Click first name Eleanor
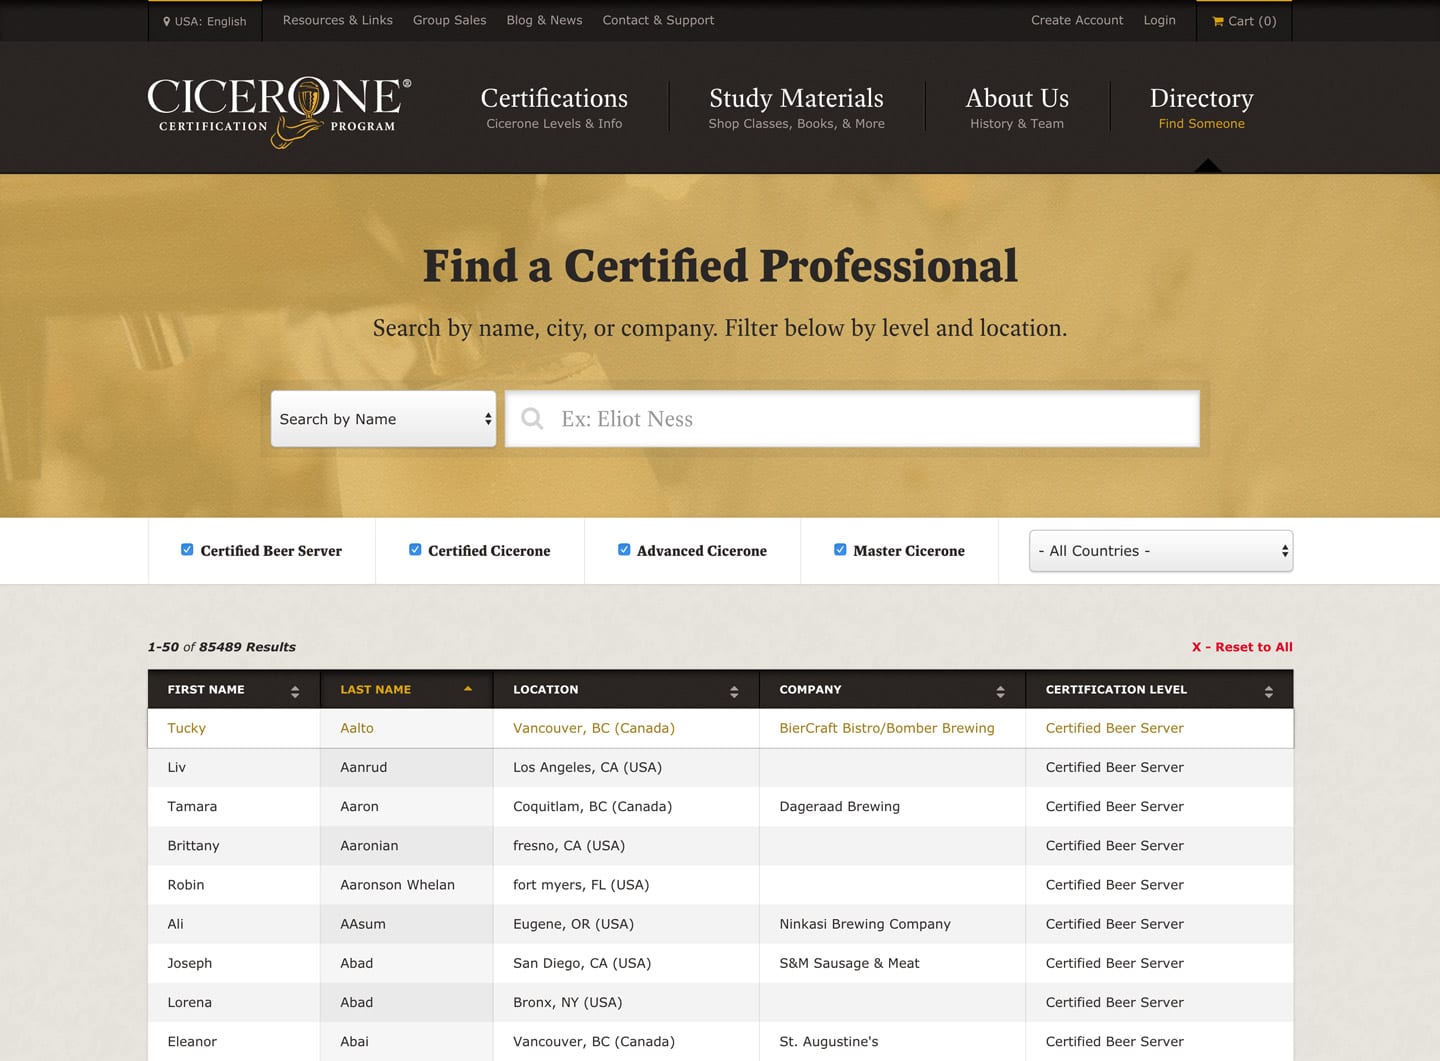Image resolution: width=1440 pixels, height=1061 pixels. (x=192, y=1041)
